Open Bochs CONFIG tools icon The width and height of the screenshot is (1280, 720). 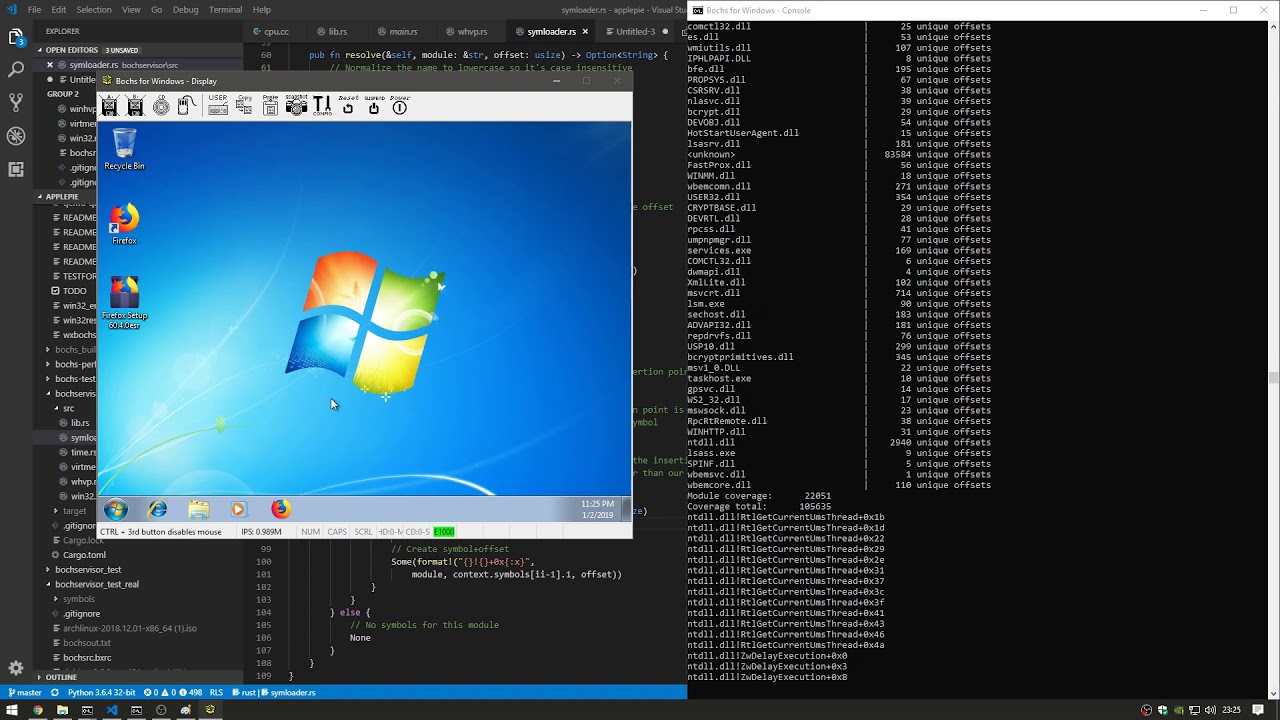[x=322, y=105]
